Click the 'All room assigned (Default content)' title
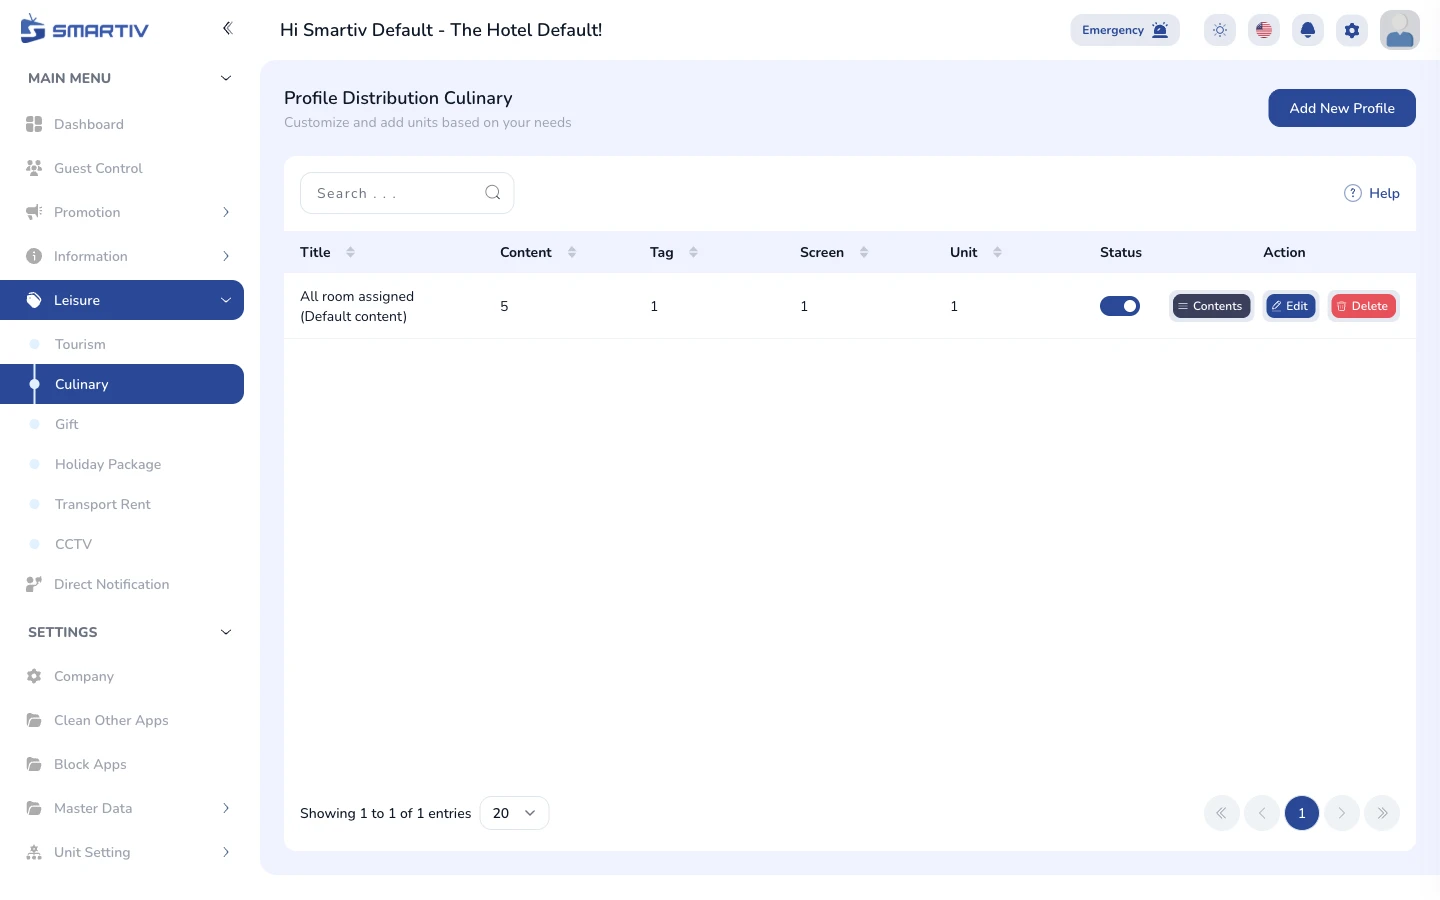This screenshot has height=900, width=1440. pyautogui.click(x=357, y=306)
